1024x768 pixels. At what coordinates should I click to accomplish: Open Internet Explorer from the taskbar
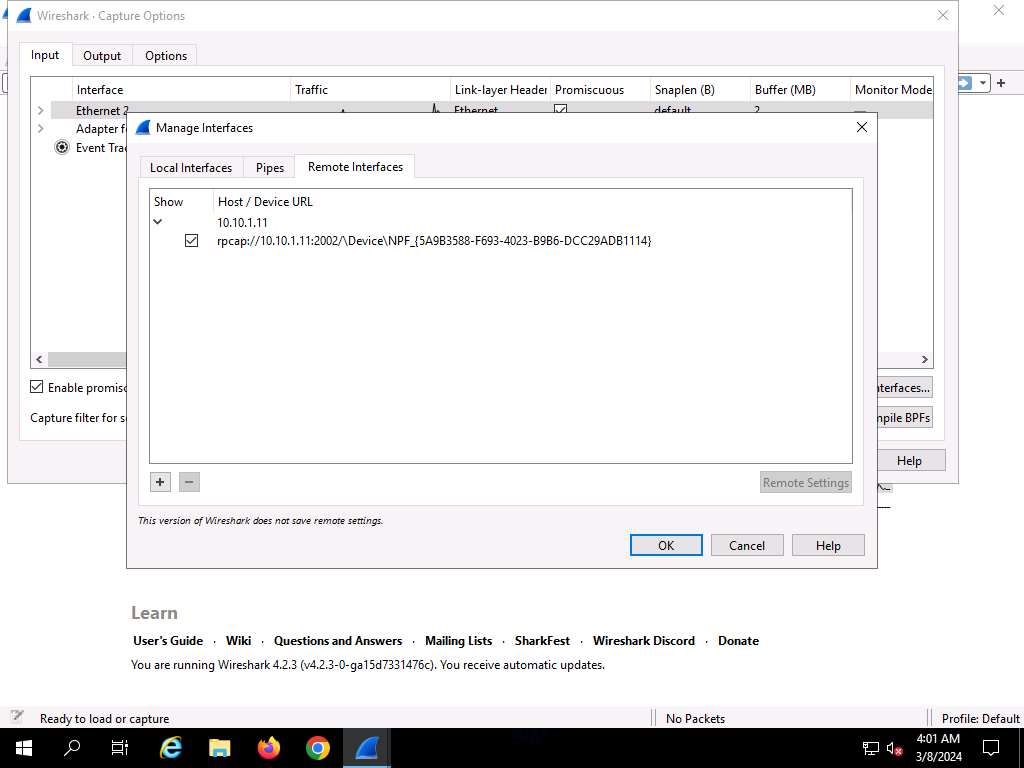[171, 748]
